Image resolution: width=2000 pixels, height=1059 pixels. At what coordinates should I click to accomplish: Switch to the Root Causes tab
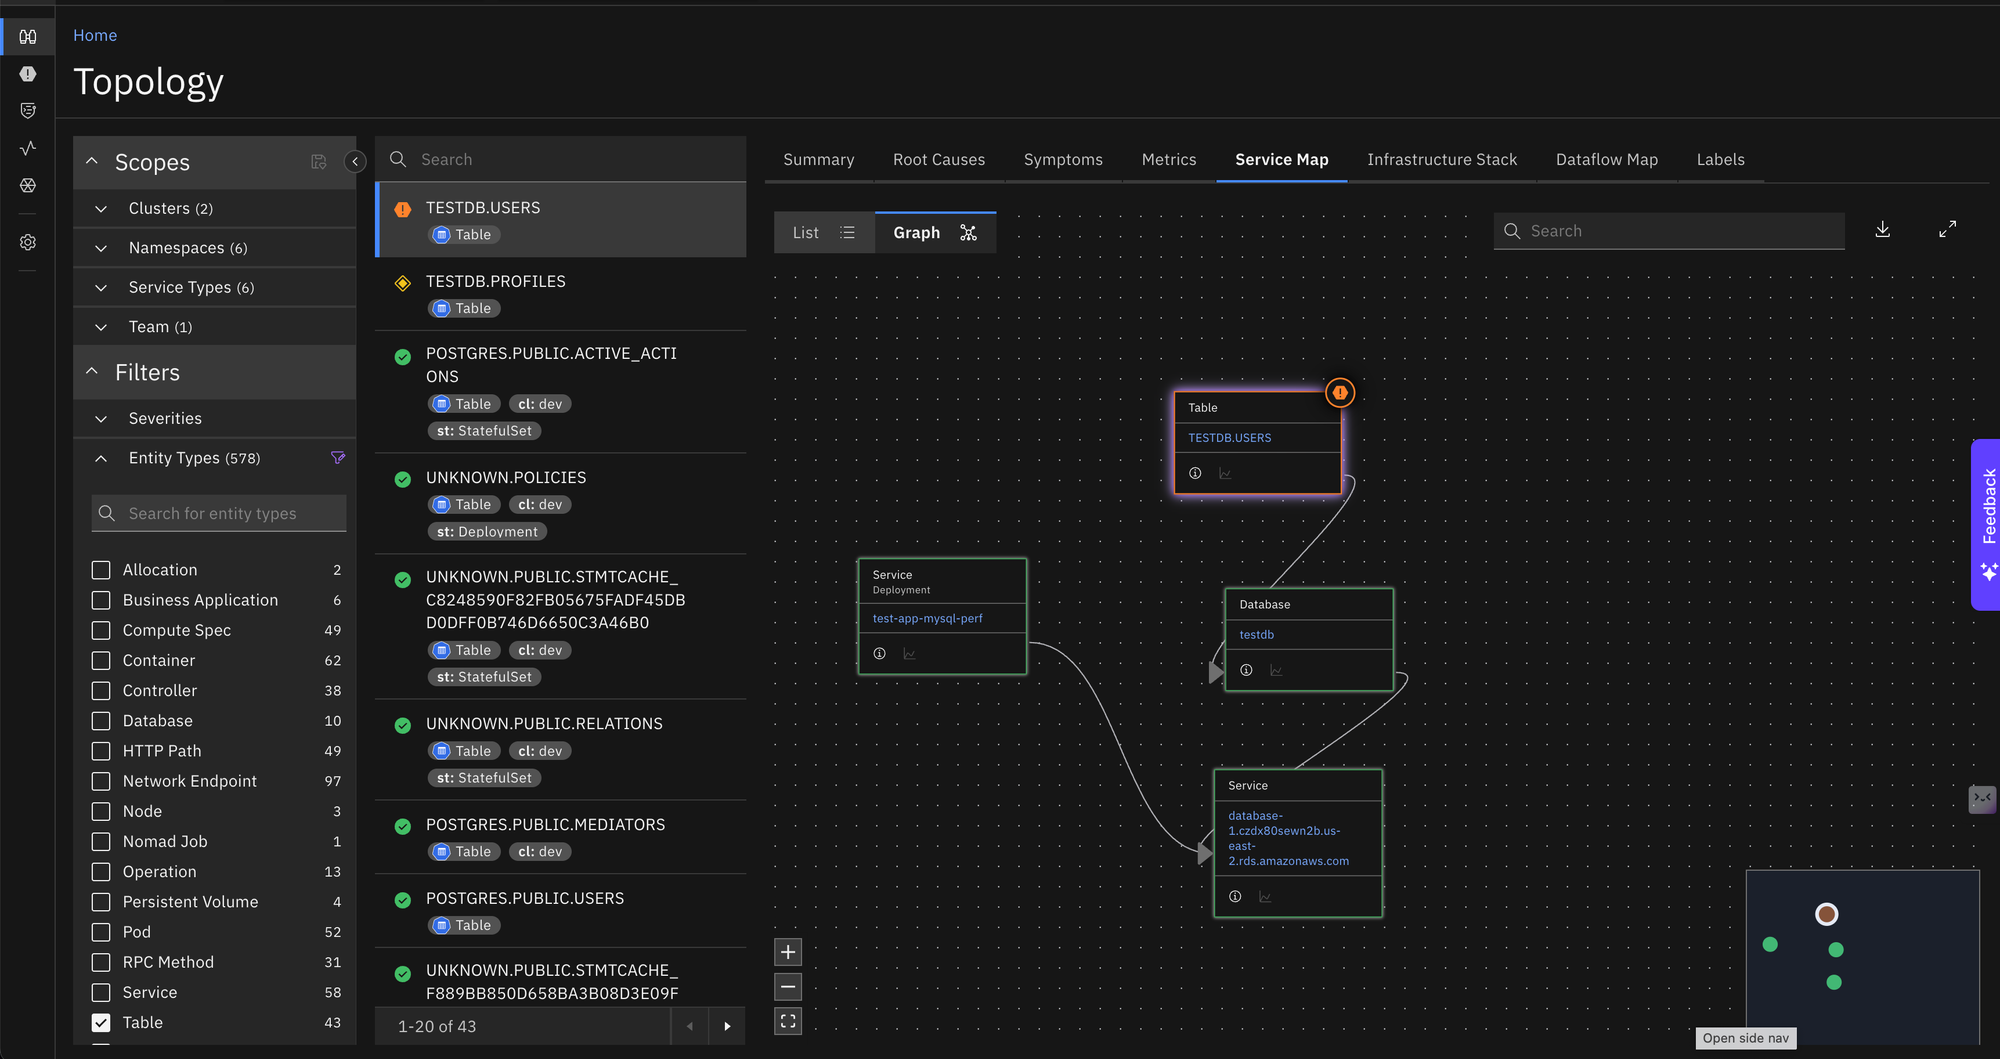938,160
